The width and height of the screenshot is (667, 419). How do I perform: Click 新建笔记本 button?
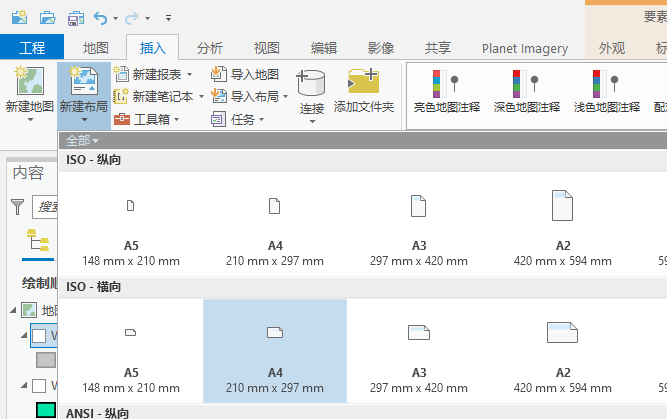pos(154,97)
